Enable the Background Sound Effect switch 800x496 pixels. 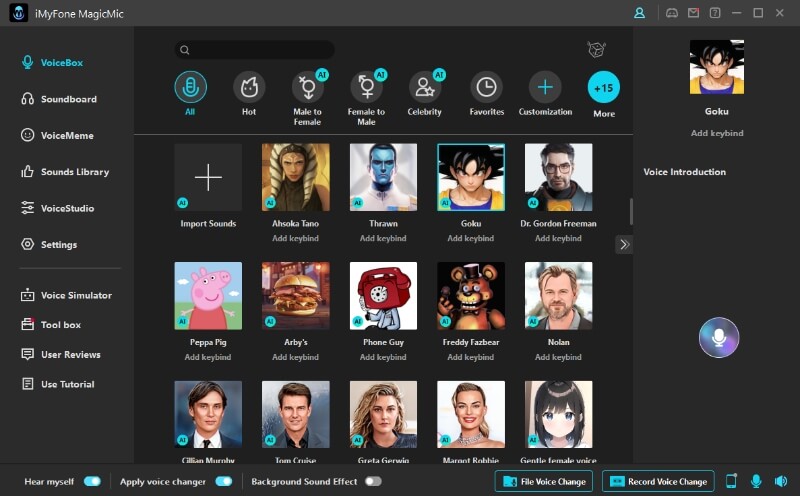pyautogui.click(x=373, y=481)
